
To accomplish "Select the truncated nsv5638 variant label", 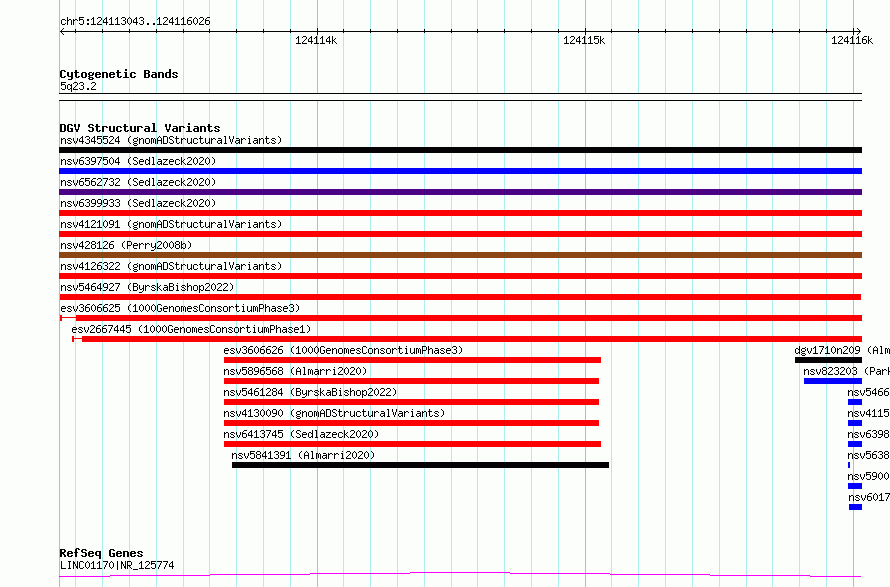I will (868, 455).
